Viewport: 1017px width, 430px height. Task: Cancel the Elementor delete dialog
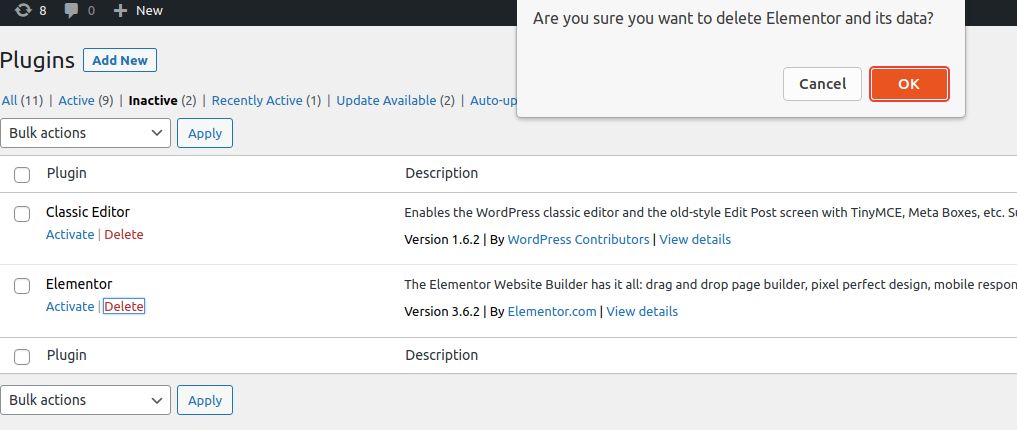(822, 84)
